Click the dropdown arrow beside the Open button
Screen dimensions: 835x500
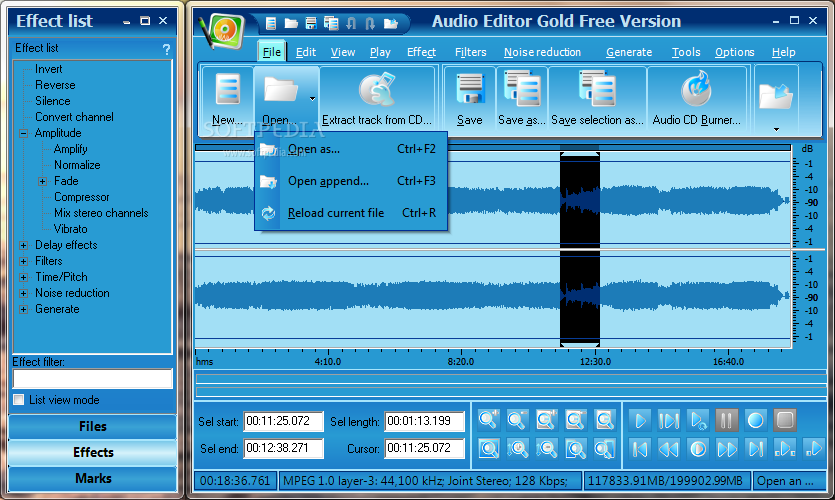click(313, 99)
